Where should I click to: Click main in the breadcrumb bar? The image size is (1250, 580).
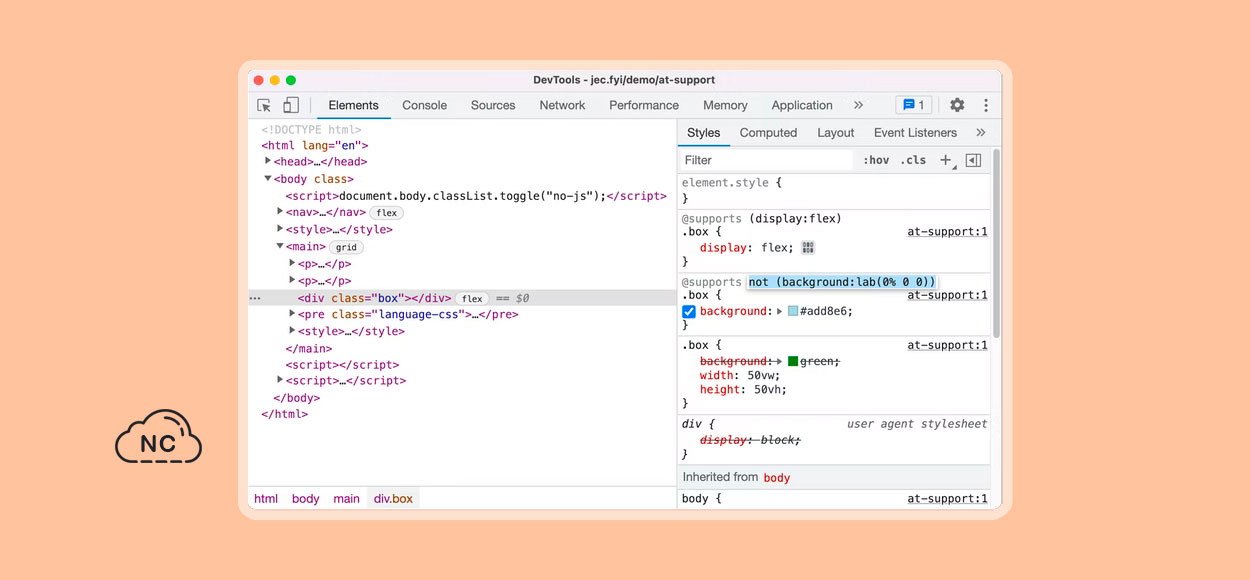click(347, 498)
